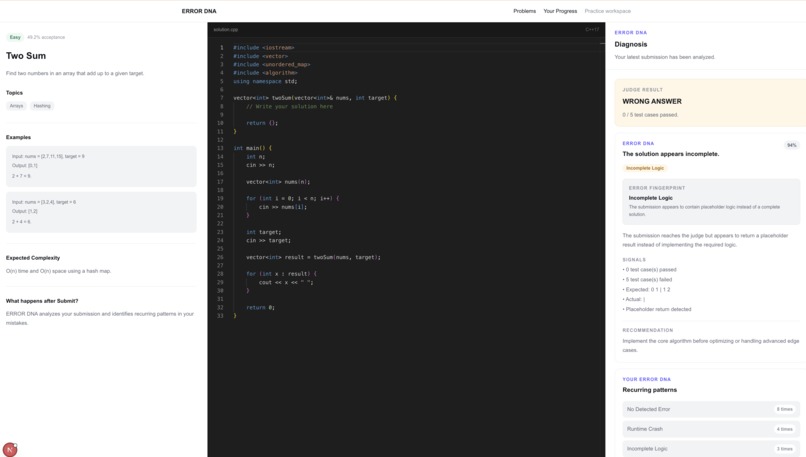Click the '0 / 5 test cases passed' text
The image size is (806, 457).
point(650,115)
